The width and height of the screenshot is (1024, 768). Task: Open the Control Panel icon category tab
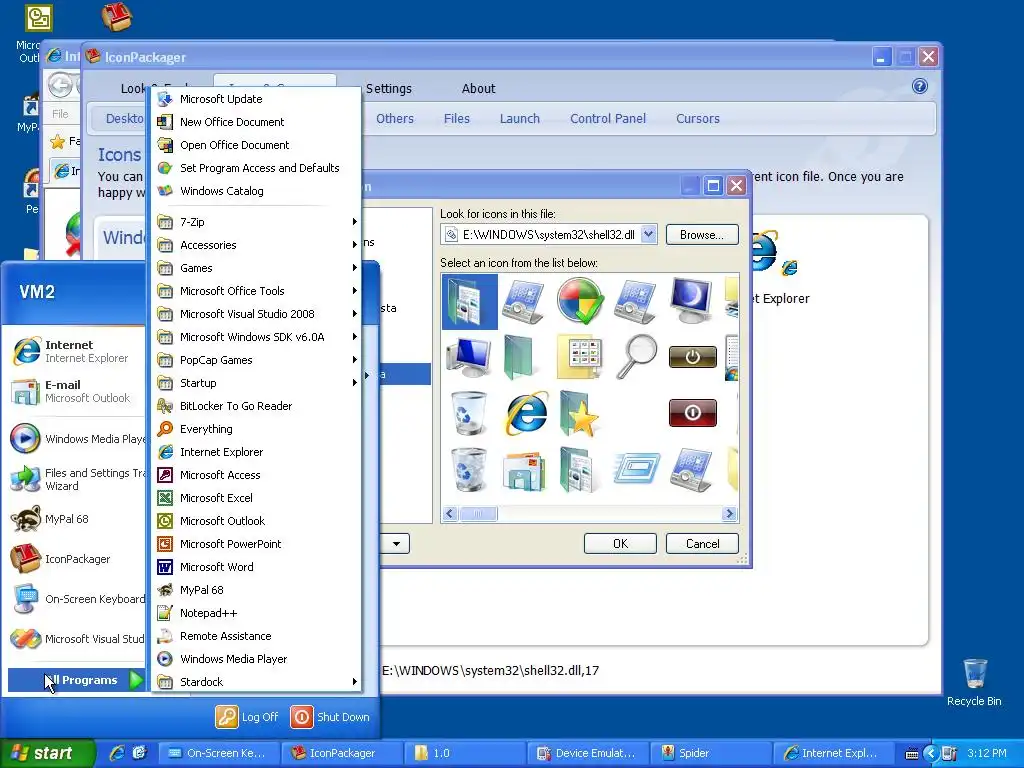point(608,118)
